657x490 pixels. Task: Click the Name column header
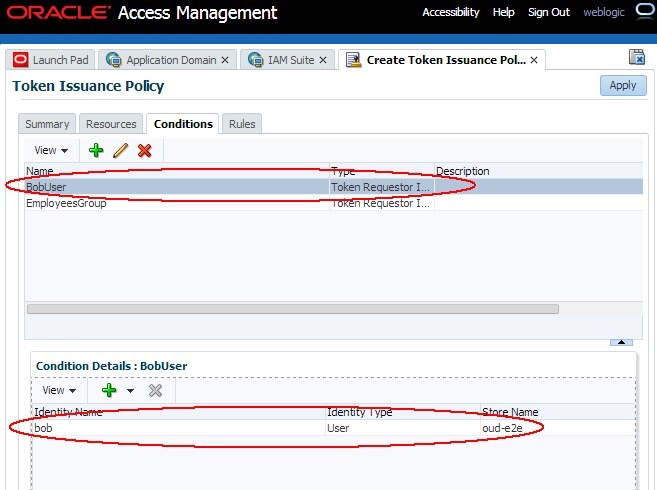(x=177, y=171)
